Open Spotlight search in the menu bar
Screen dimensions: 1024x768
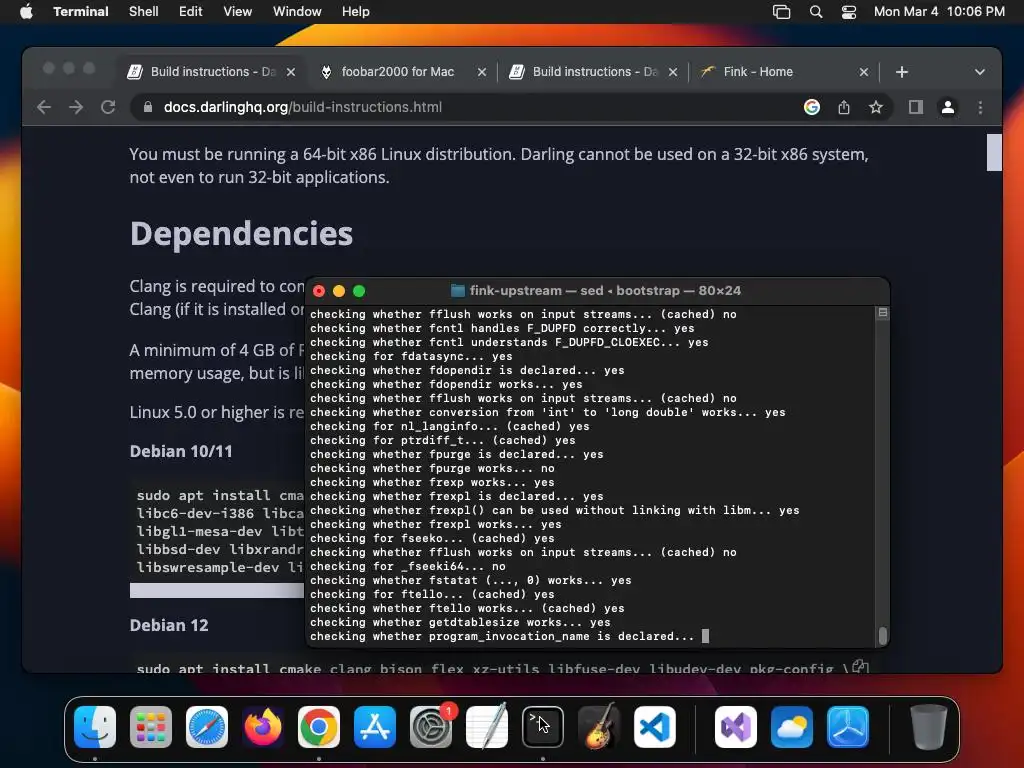click(816, 12)
